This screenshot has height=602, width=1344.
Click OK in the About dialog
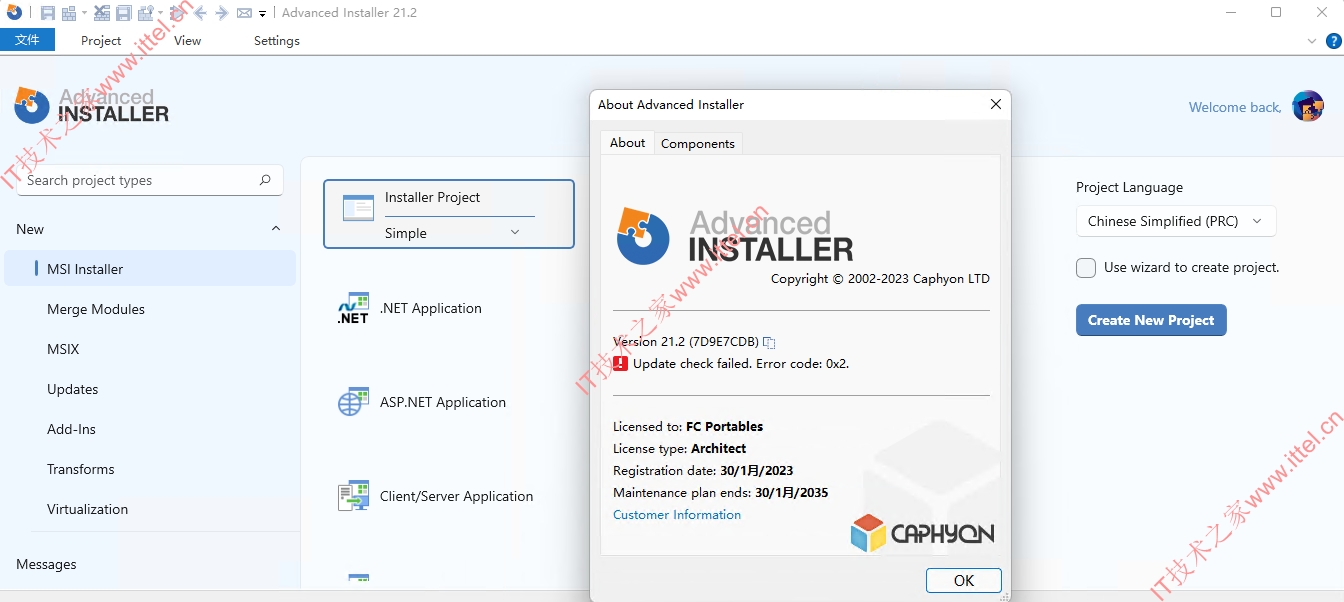964,580
